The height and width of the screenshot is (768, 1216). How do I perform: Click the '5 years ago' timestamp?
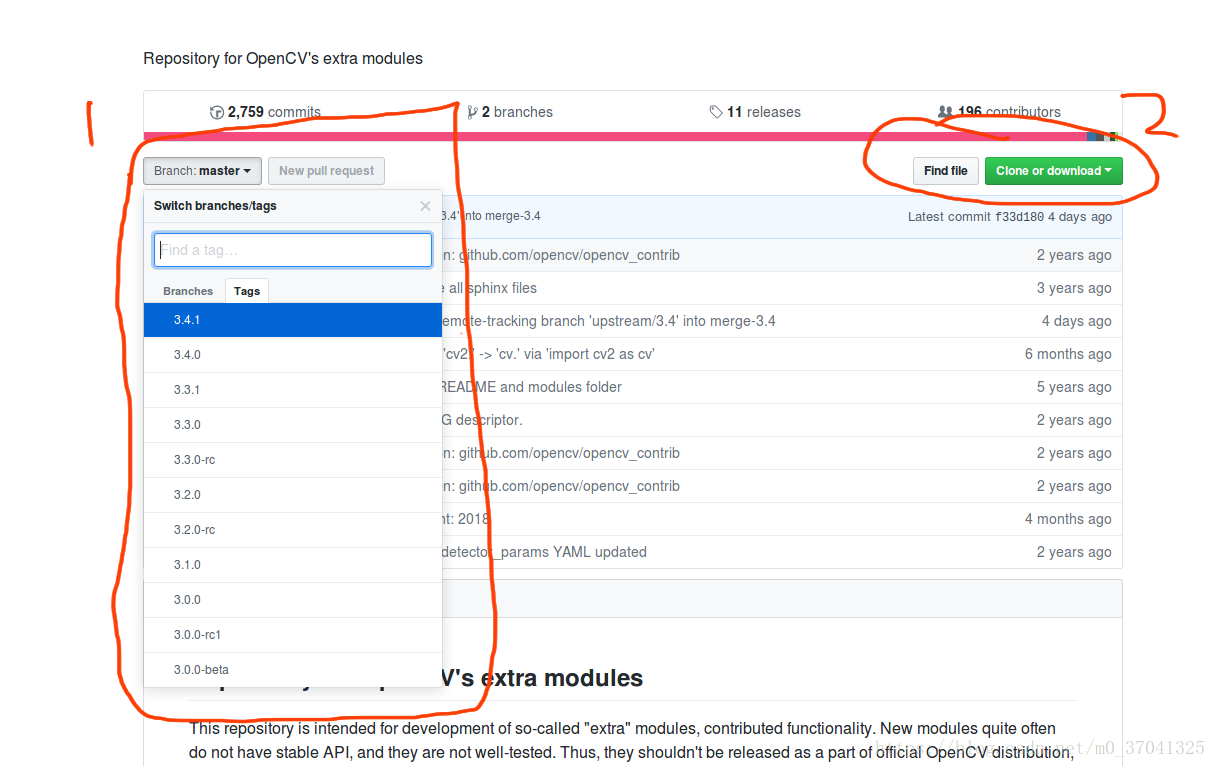pos(1074,387)
